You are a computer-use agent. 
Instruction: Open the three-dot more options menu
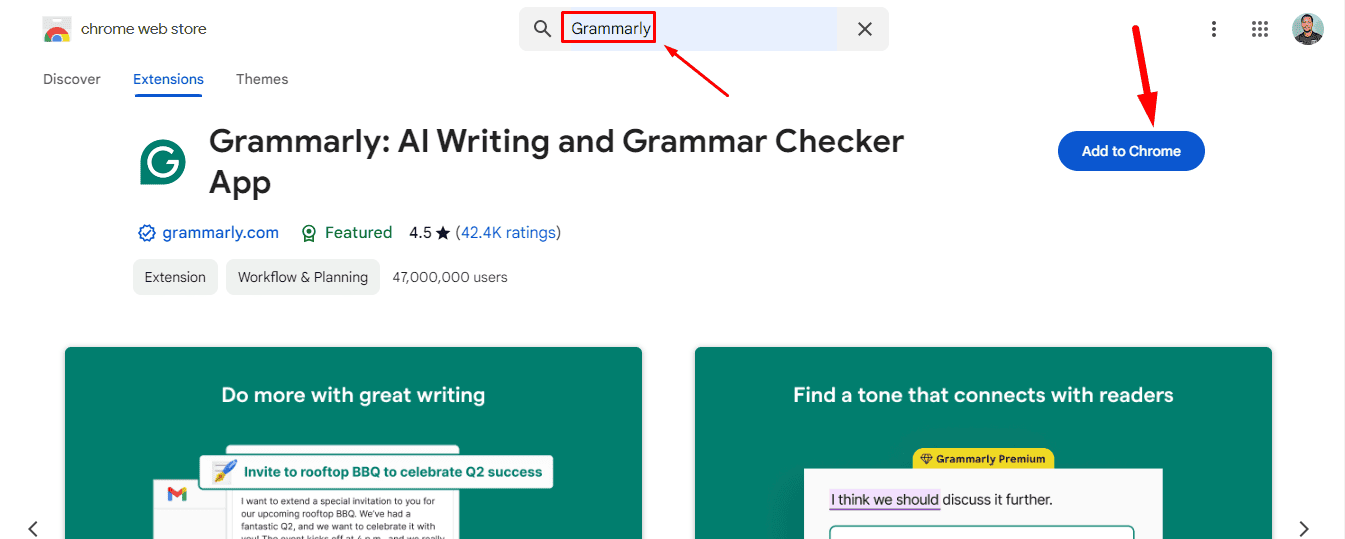click(1214, 29)
